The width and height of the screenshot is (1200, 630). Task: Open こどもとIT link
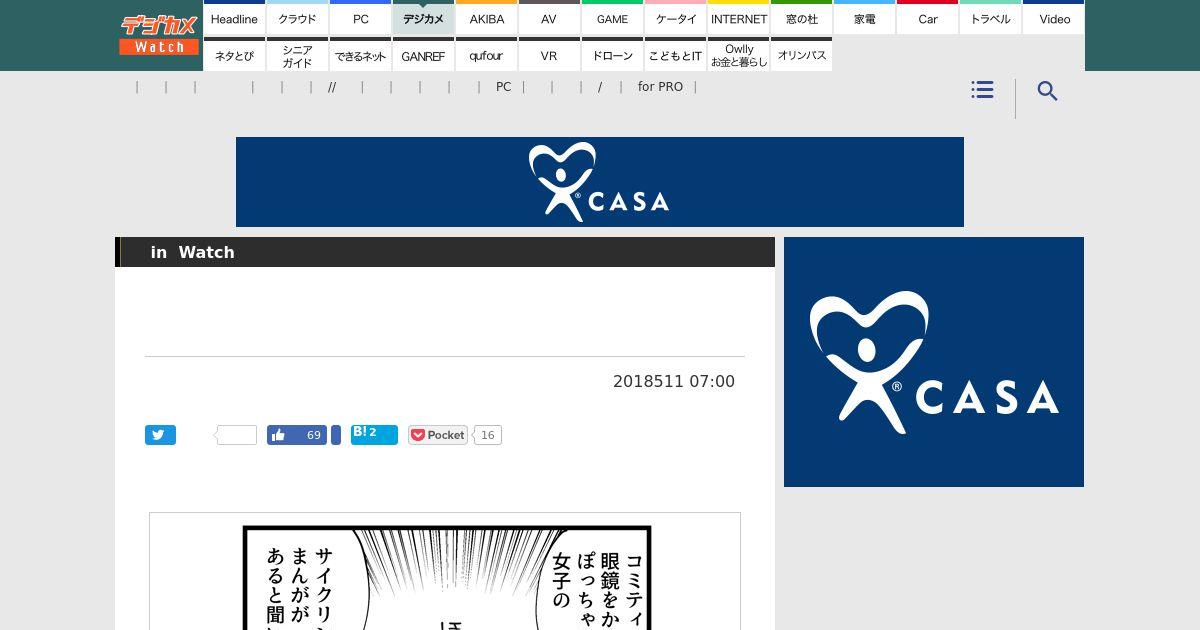tap(675, 55)
